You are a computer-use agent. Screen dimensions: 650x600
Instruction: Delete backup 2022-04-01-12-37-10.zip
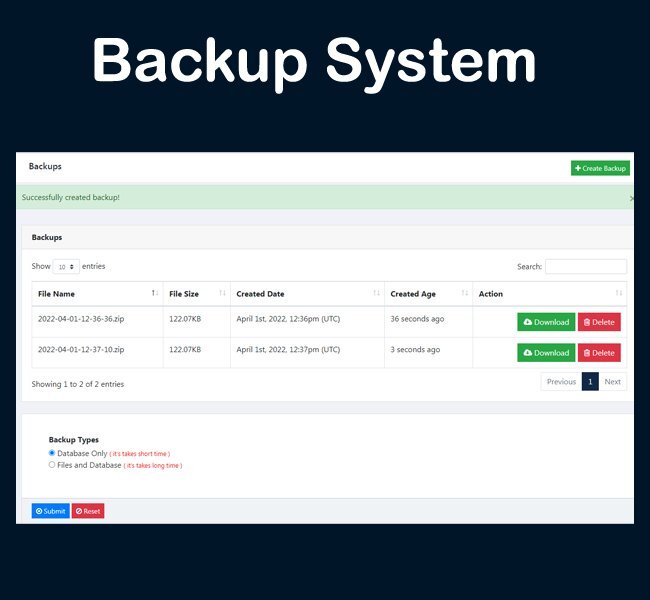(x=599, y=353)
